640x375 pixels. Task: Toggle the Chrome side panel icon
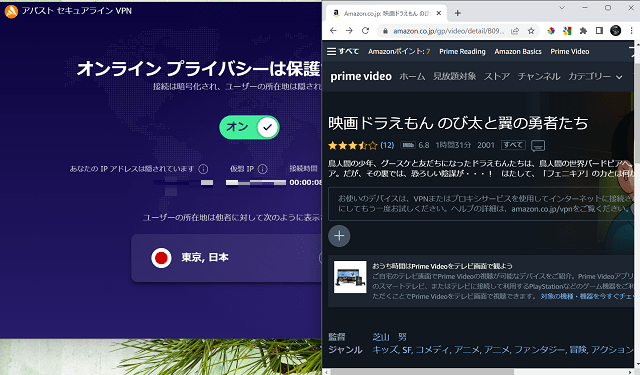pyautogui.click(x=599, y=31)
